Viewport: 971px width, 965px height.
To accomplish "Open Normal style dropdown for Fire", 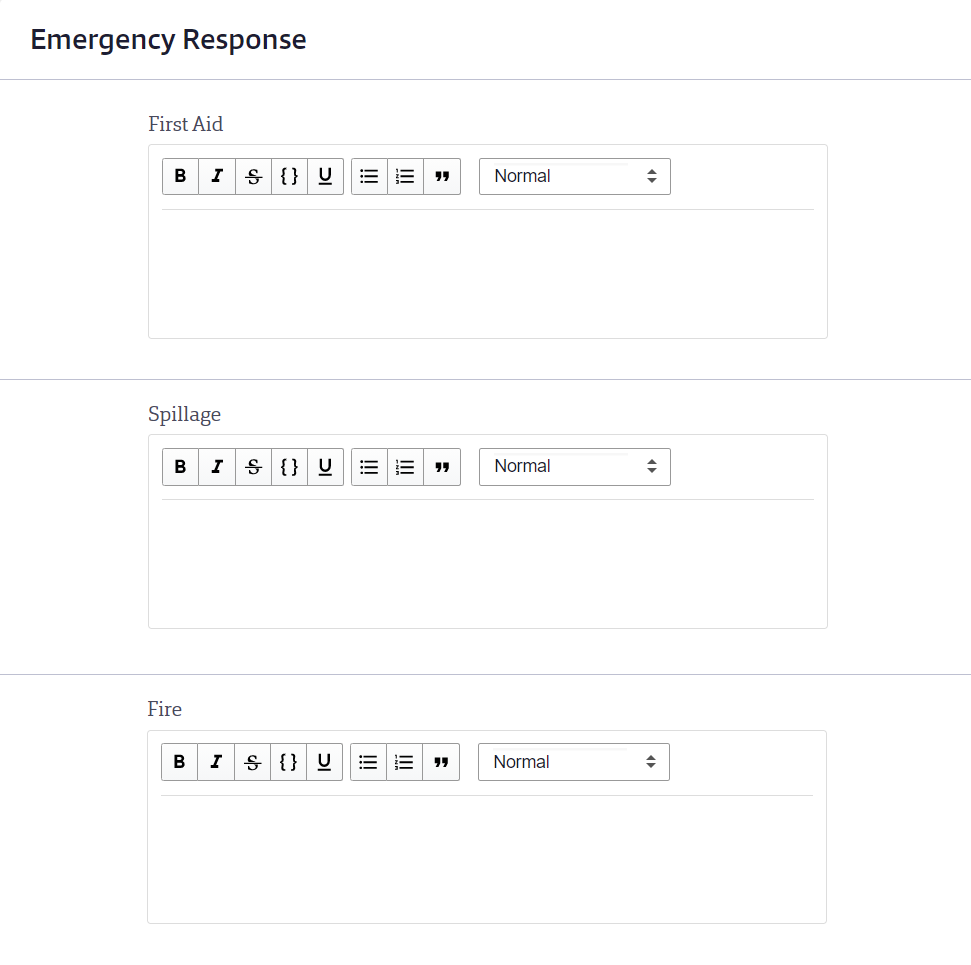I will [x=573, y=762].
